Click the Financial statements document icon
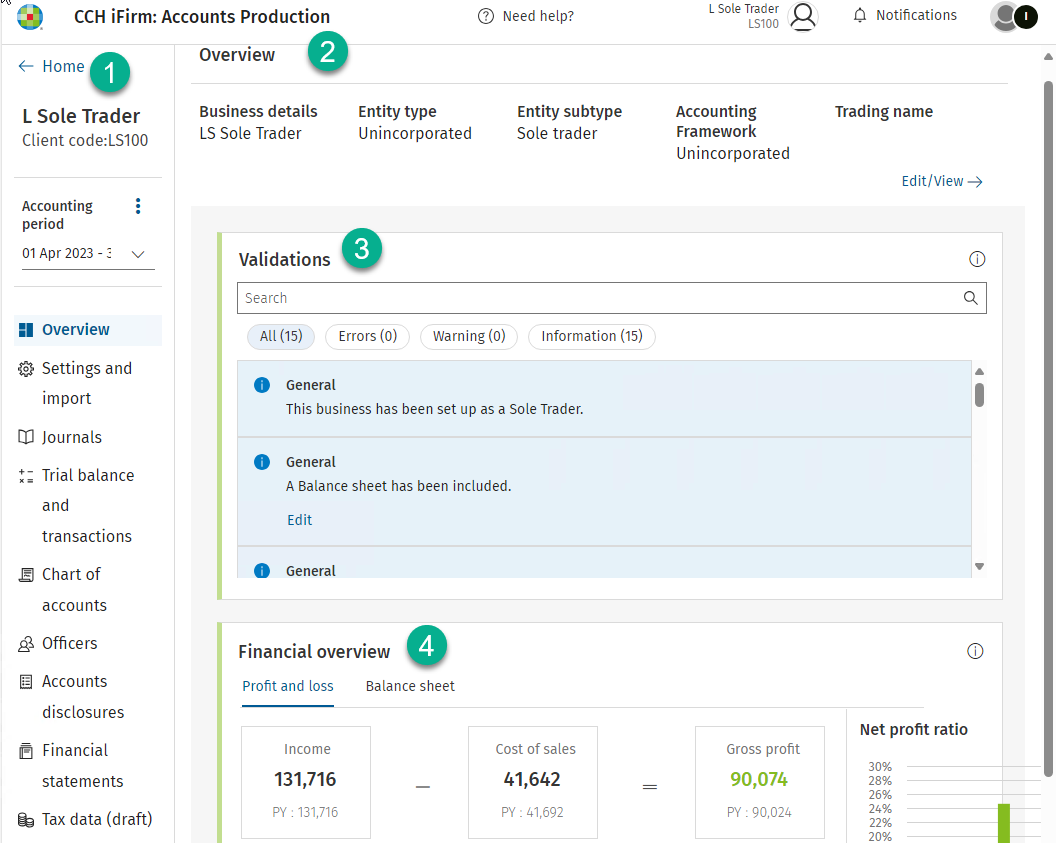The height and width of the screenshot is (843, 1056). pyautogui.click(x=26, y=751)
